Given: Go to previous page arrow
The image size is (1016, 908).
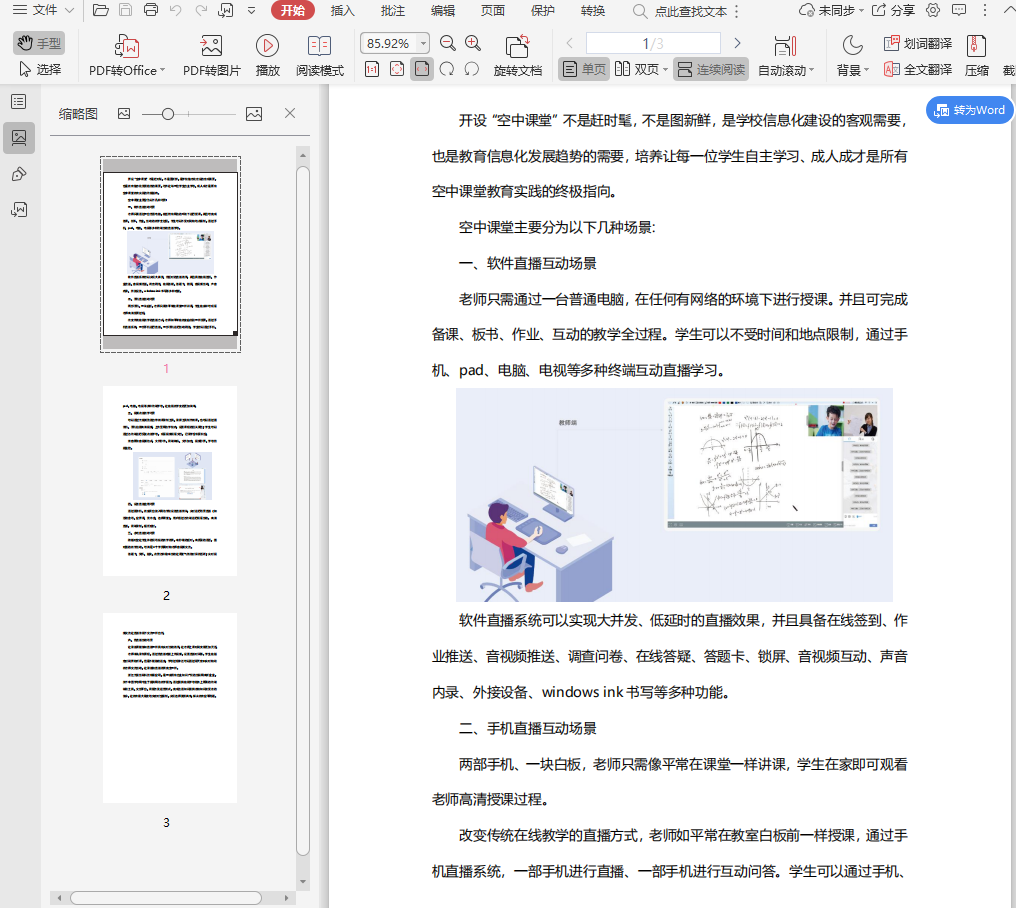Looking at the screenshot, I should point(570,43).
